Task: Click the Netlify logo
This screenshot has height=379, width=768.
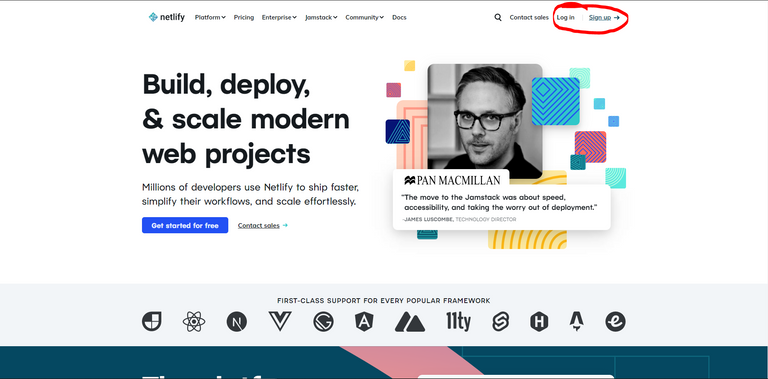Action: 167,17
